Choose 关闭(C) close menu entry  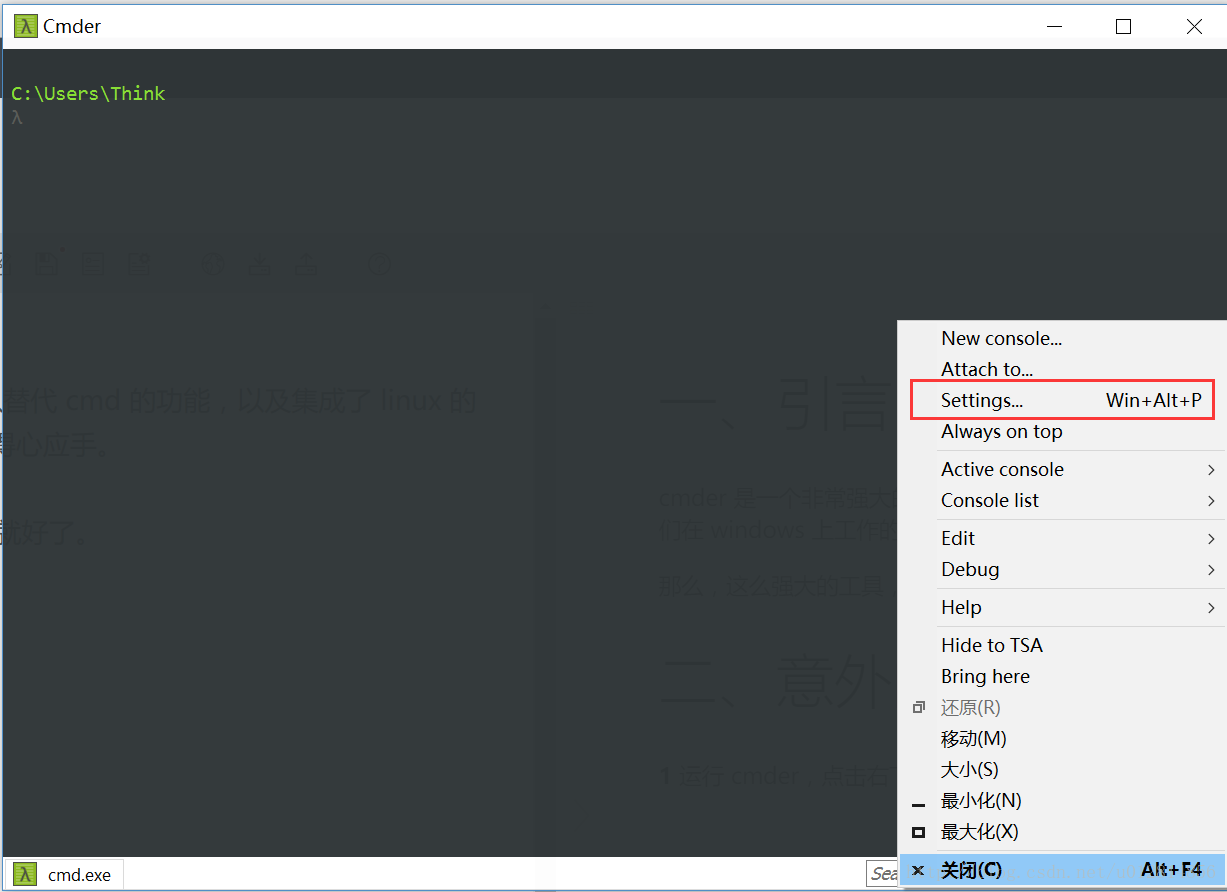(1062, 870)
